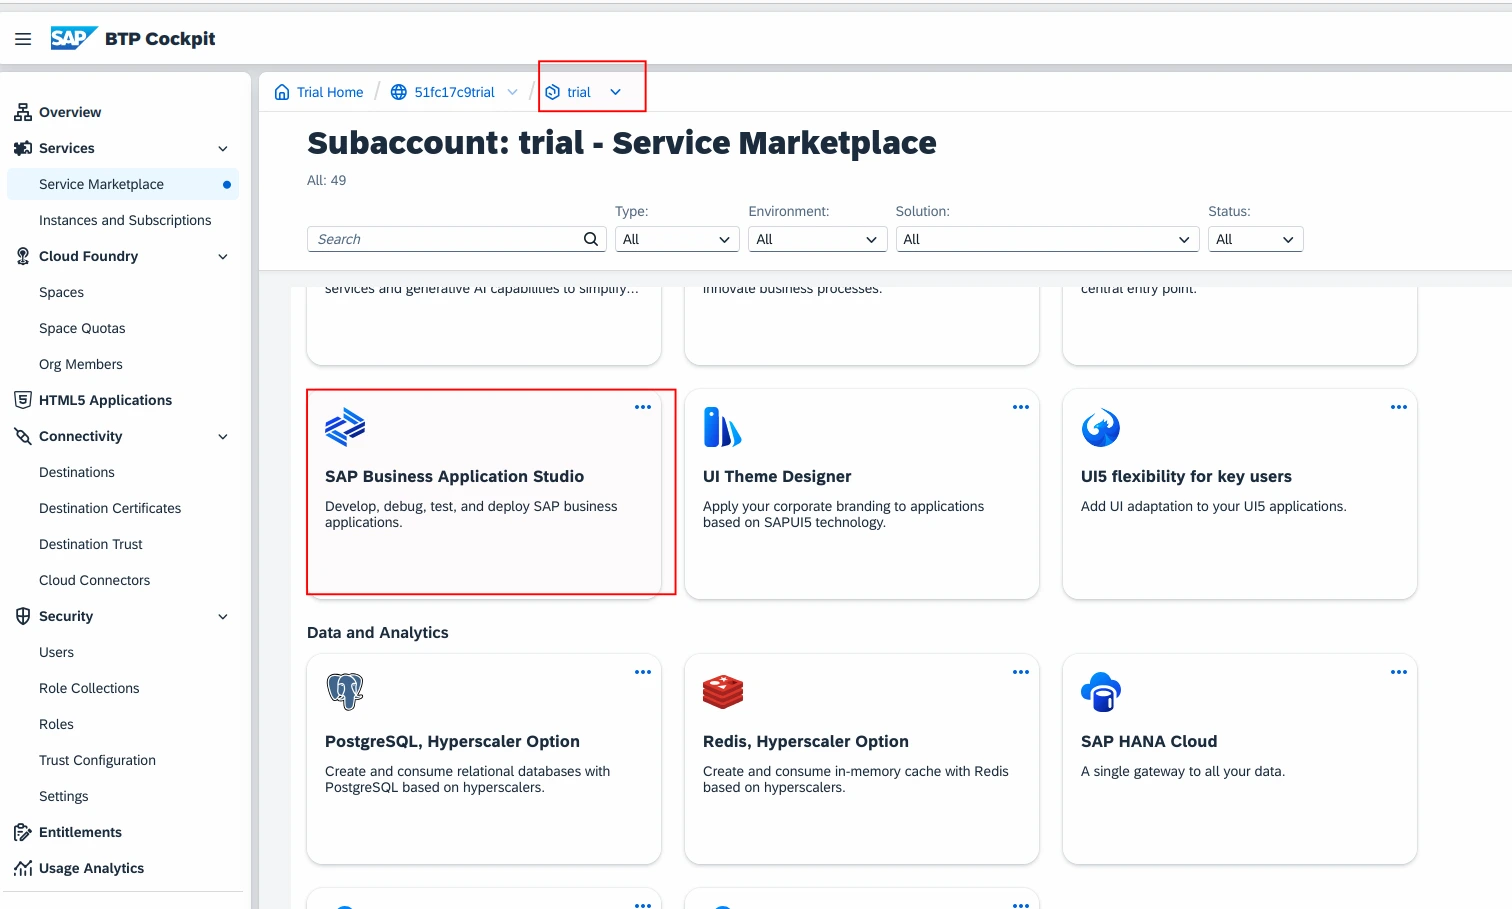Open SAP HANA Cloud tile title
Viewport: 1512px width, 909px height.
tap(1149, 742)
